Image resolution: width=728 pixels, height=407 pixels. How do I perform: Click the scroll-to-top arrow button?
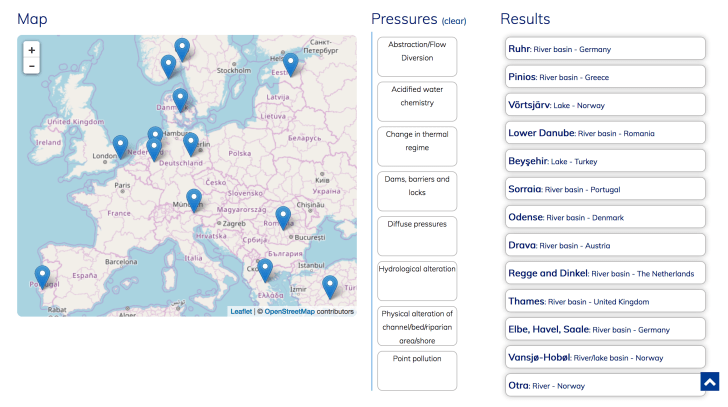tap(709, 382)
